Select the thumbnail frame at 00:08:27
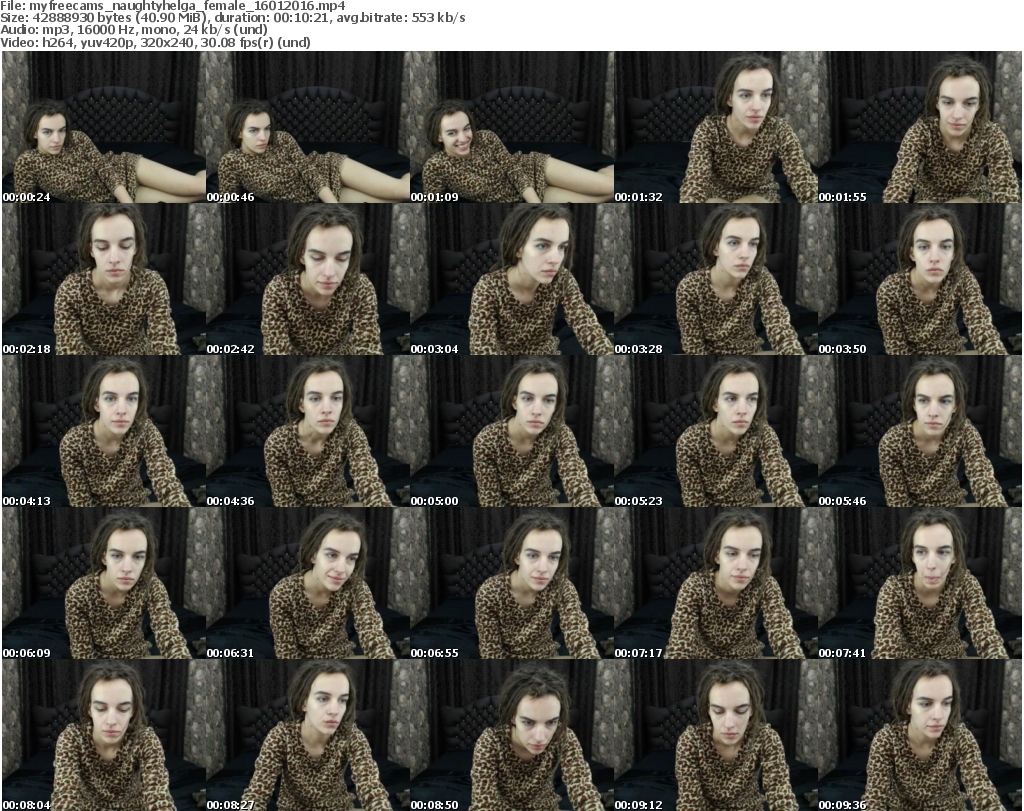1024x811 pixels. (308, 735)
